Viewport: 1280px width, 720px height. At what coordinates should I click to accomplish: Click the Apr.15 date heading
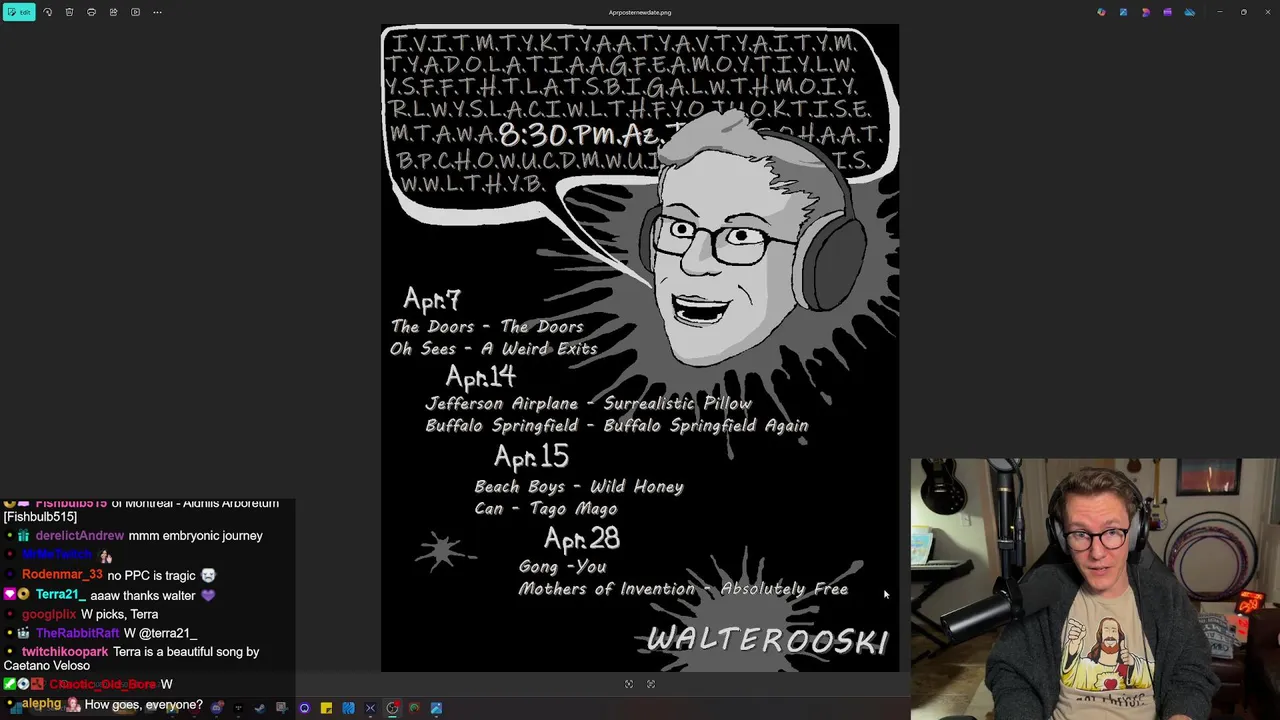tap(531, 457)
